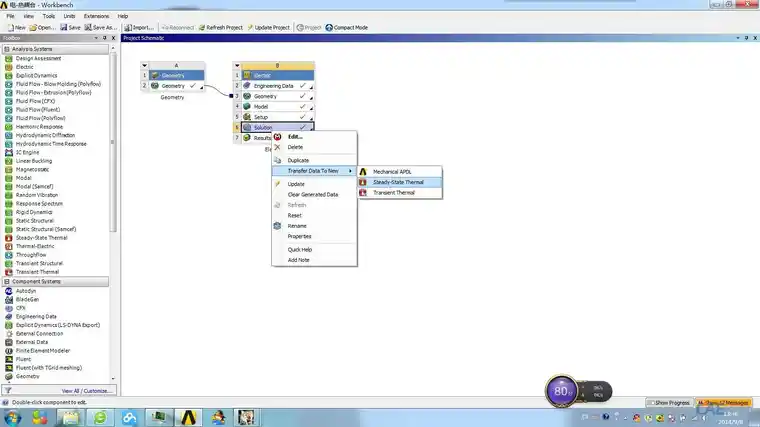
Task: Pin the Project Schematic panel
Action: click(746, 38)
